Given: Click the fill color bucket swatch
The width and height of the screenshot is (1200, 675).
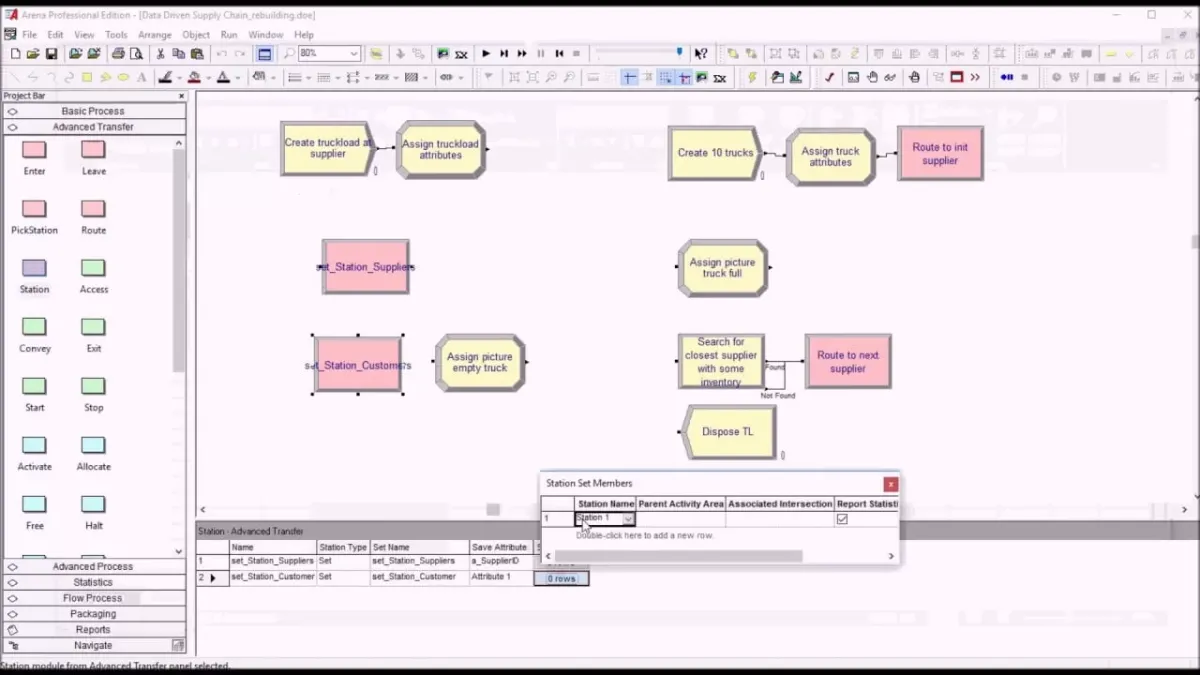Looking at the screenshot, I should point(194,77).
